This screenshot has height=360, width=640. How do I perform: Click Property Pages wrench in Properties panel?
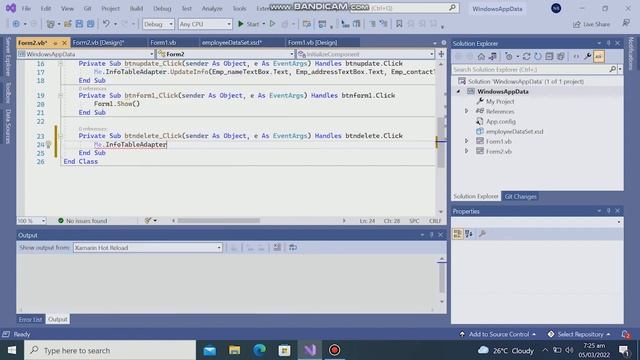click(x=482, y=234)
